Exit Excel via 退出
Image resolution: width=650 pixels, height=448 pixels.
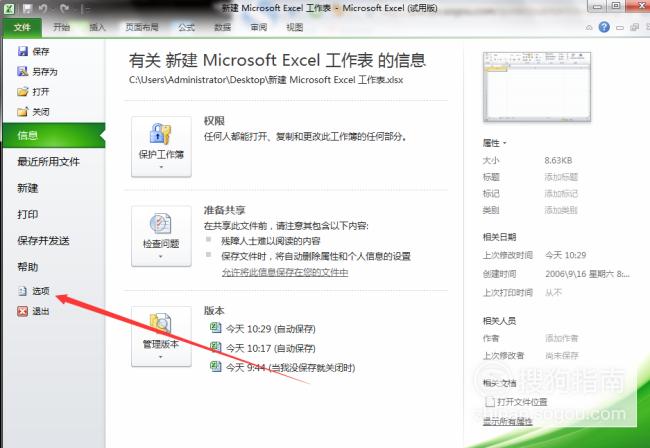click(34, 311)
